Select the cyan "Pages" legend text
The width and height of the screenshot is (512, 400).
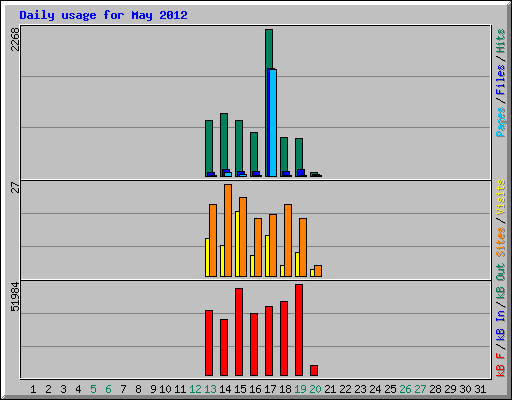pos(501,122)
